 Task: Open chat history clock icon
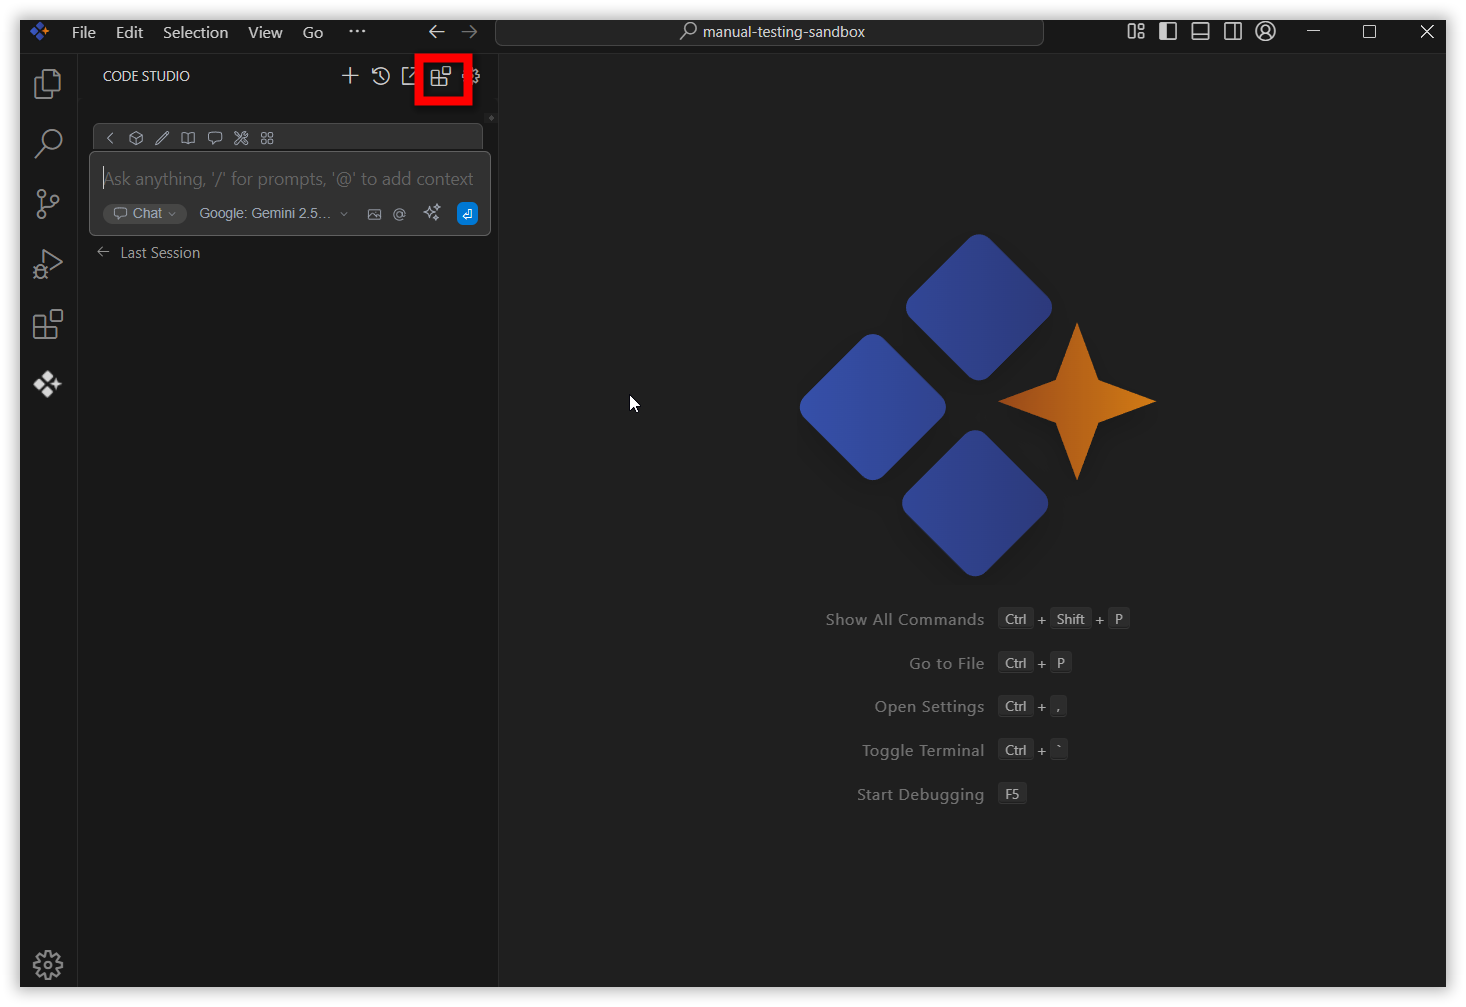pyautogui.click(x=381, y=76)
